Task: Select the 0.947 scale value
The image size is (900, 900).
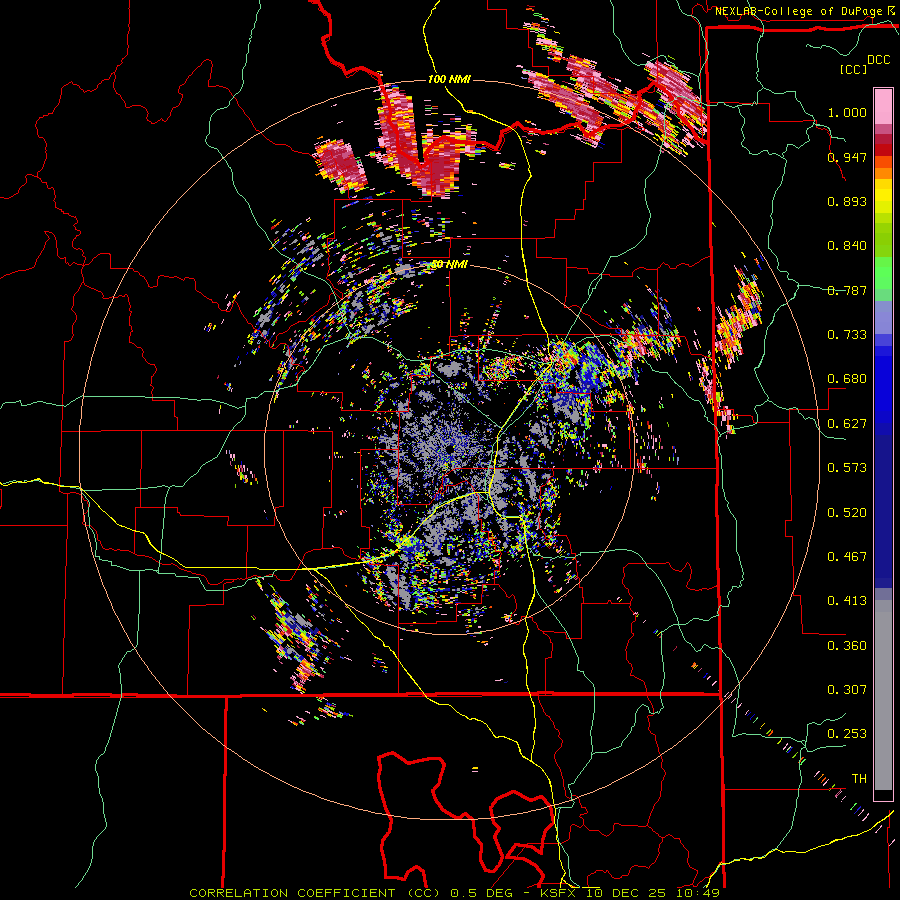Action: click(847, 157)
